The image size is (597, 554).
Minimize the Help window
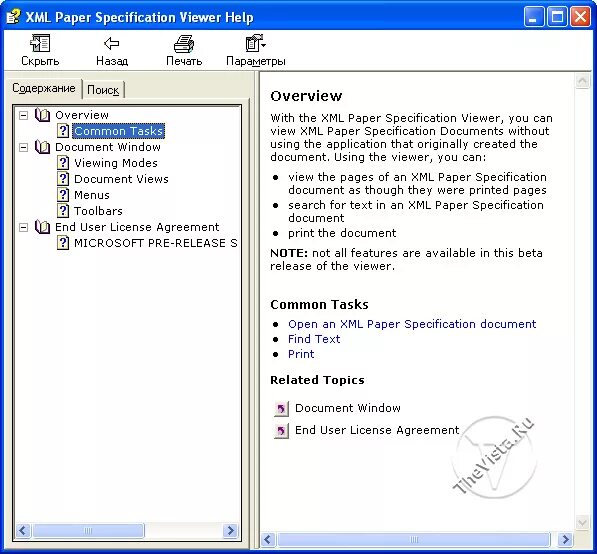coord(533,17)
